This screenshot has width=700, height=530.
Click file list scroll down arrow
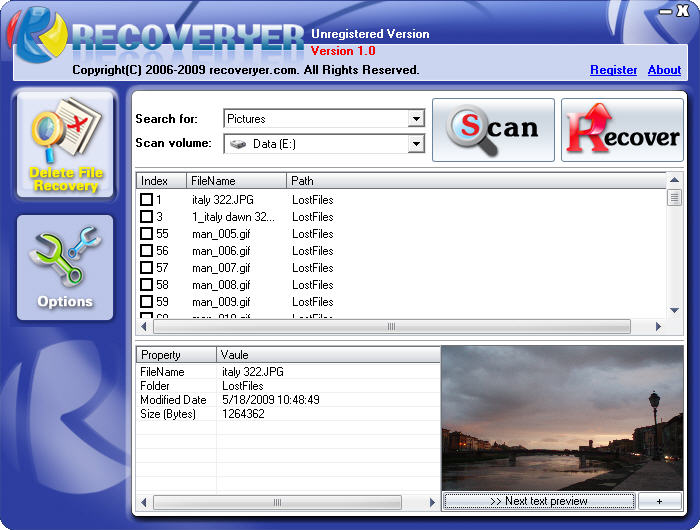[674, 310]
